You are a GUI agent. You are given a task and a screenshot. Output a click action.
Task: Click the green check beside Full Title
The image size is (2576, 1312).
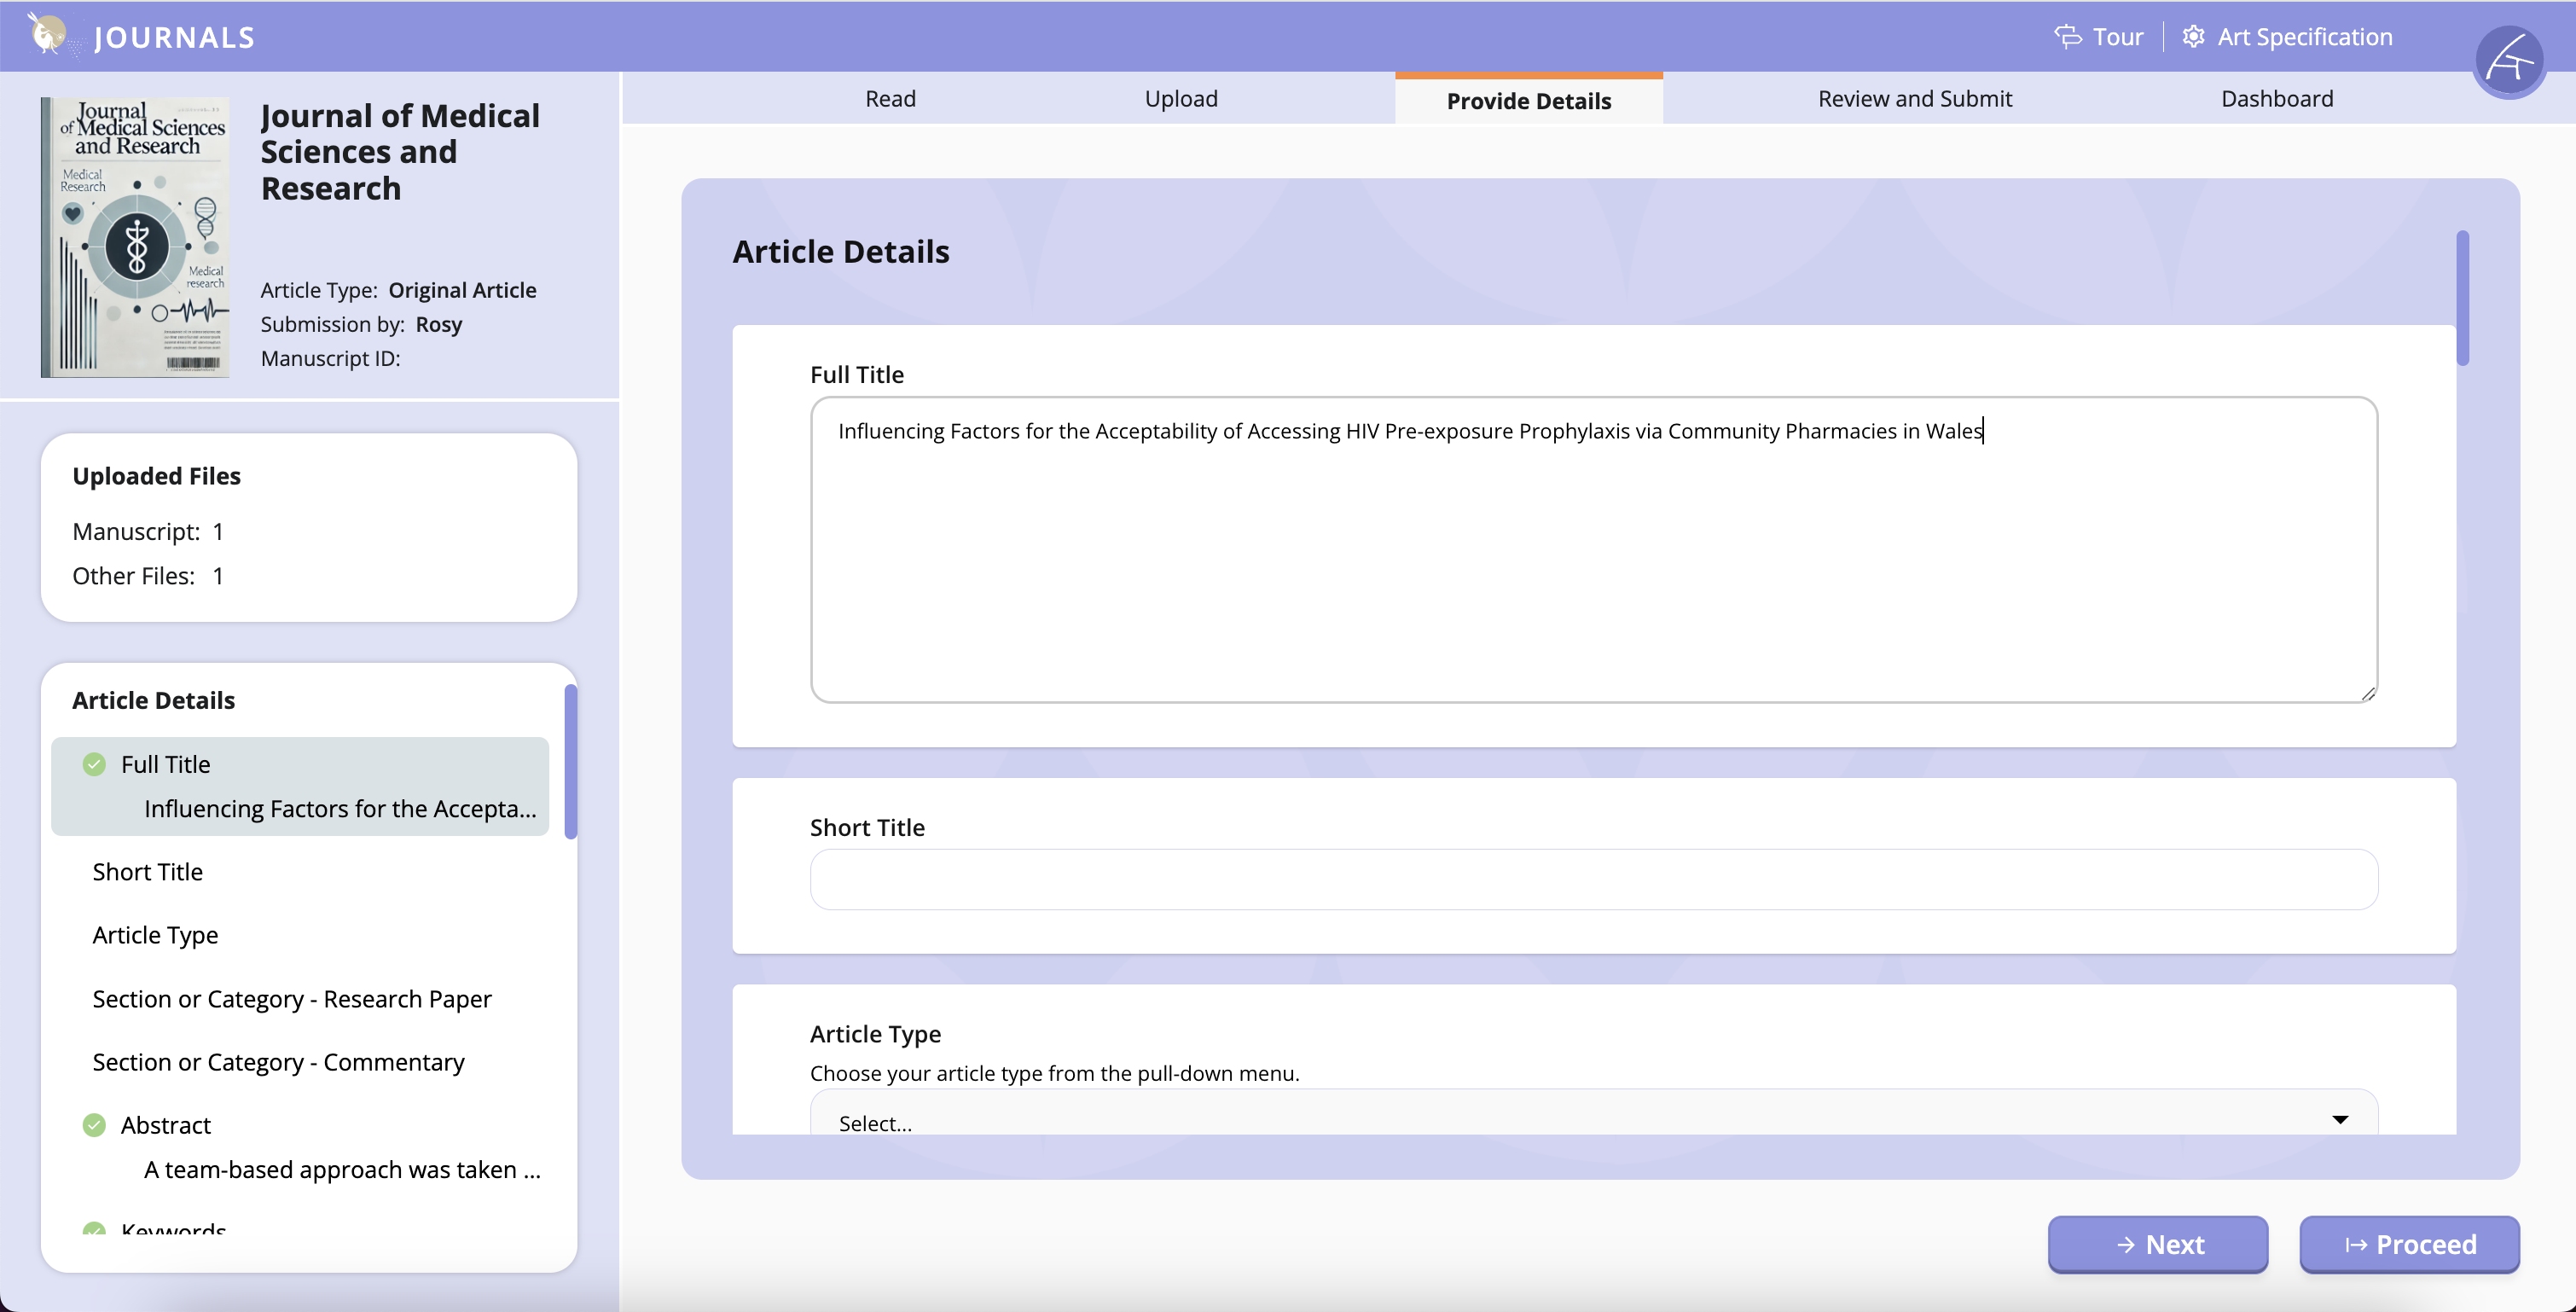(x=94, y=764)
